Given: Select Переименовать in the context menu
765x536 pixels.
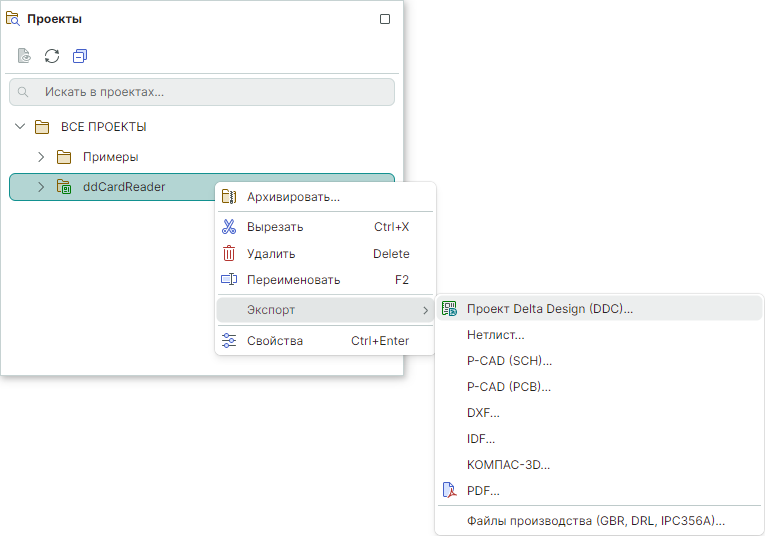Looking at the screenshot, I should (293, 280).
